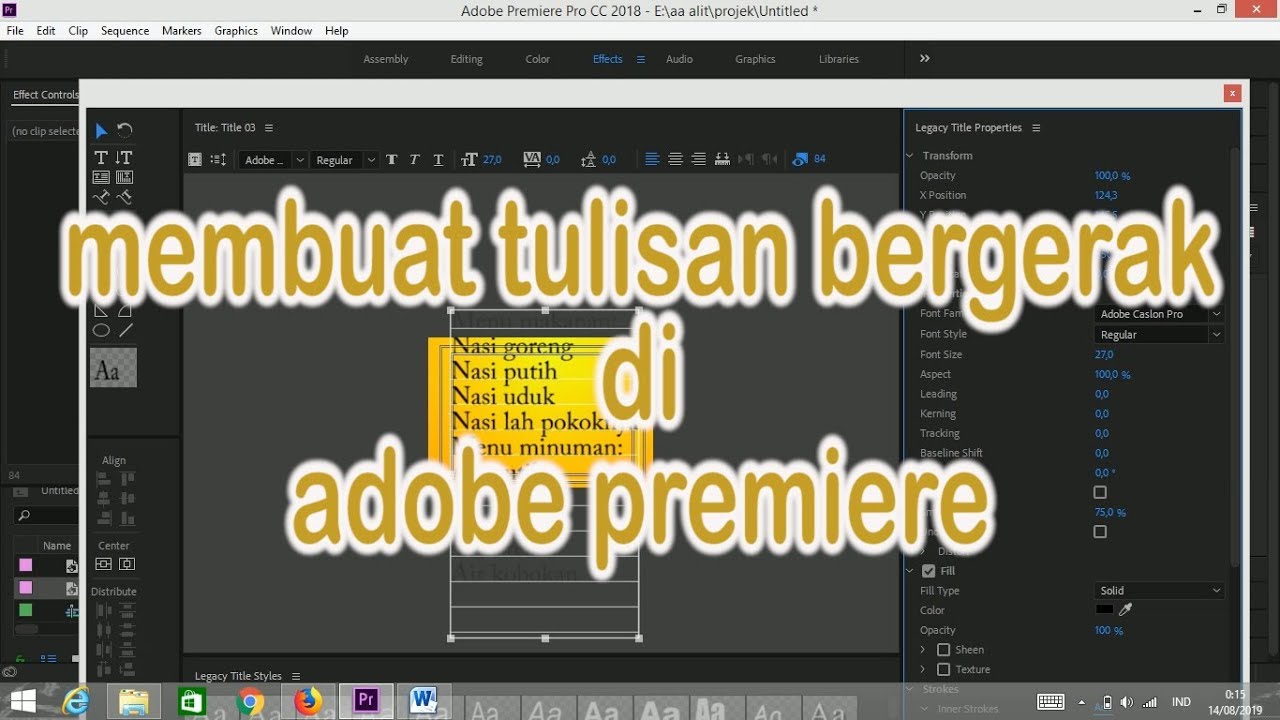Image resolution: width=1280 pixels, height=720 pixels.
Task: Click the Leading icon
Action: click(589, 159)
